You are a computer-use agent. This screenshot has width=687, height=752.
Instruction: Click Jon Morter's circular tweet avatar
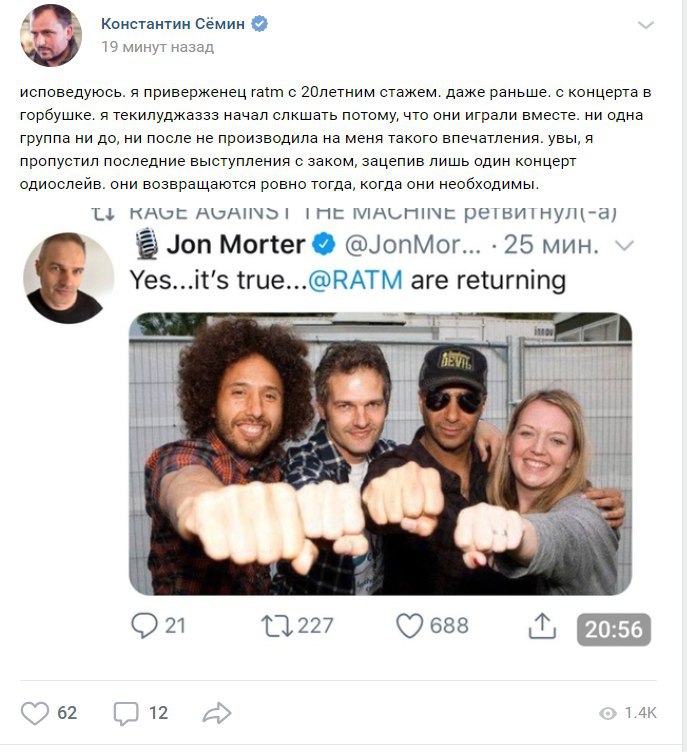pyautogui.click(x=69, y=278)
